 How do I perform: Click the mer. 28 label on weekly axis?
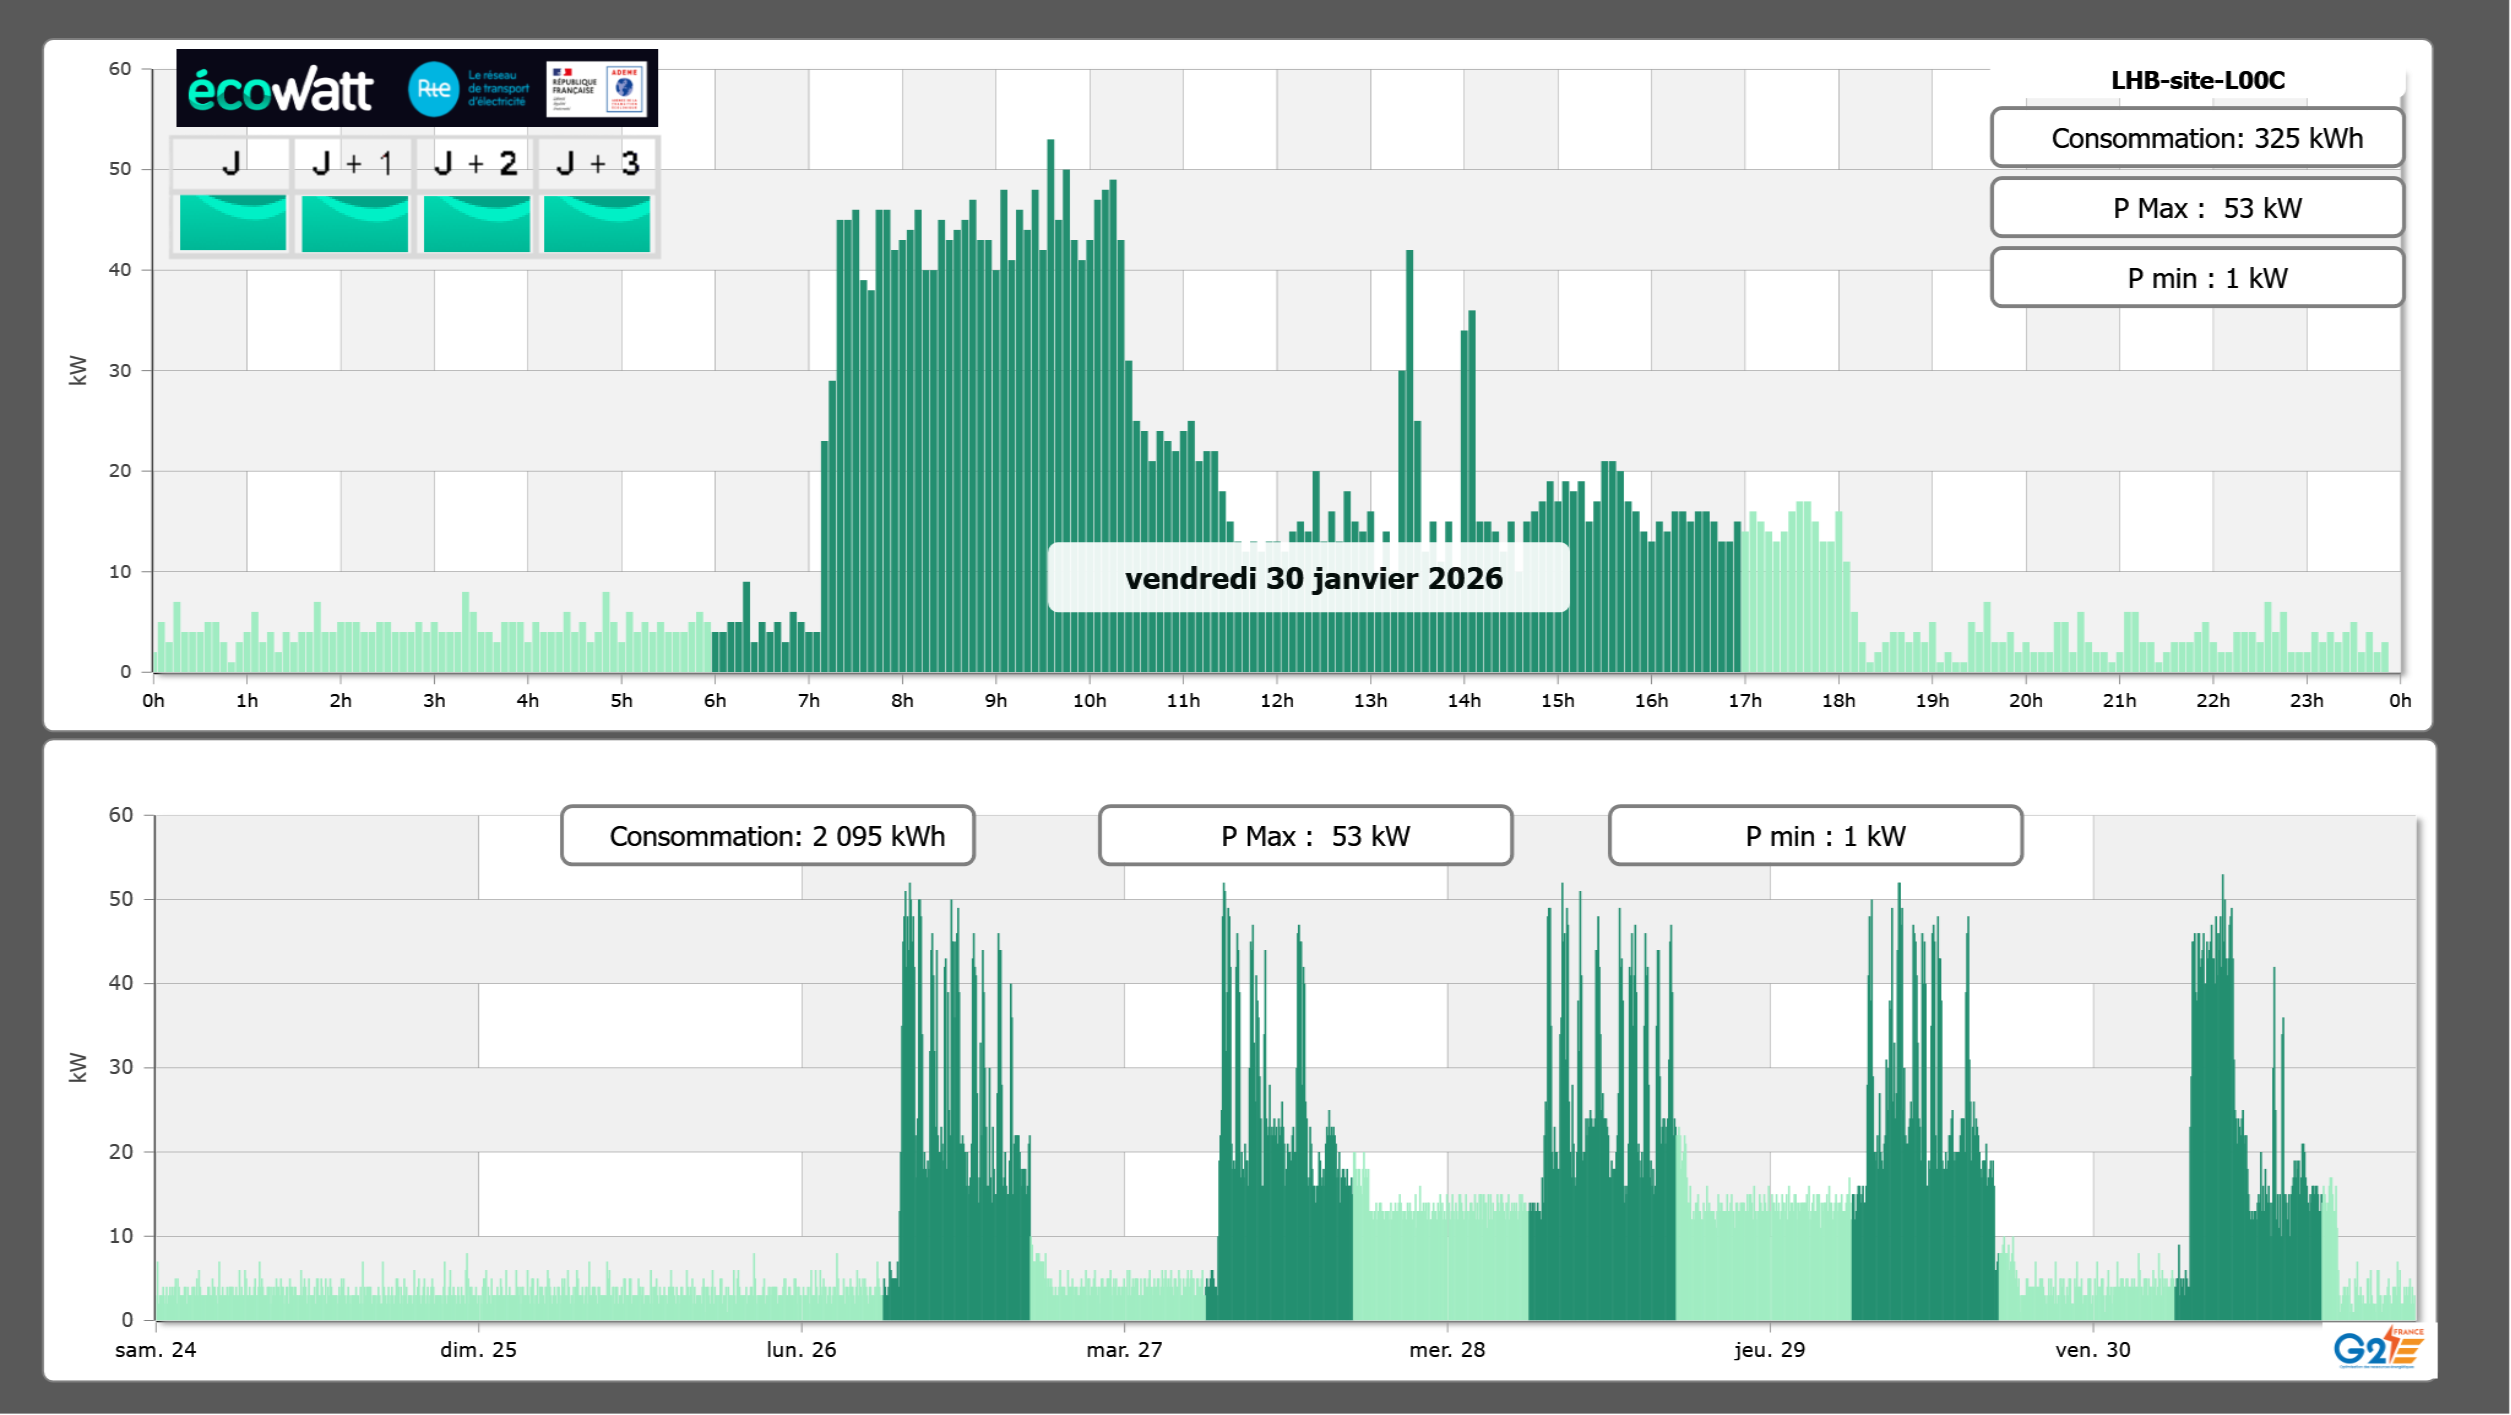(x=1446, y=1350)
